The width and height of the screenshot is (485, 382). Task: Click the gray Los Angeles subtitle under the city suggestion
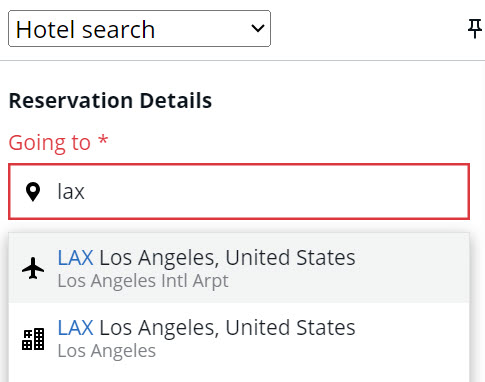[x=107, y=351]
